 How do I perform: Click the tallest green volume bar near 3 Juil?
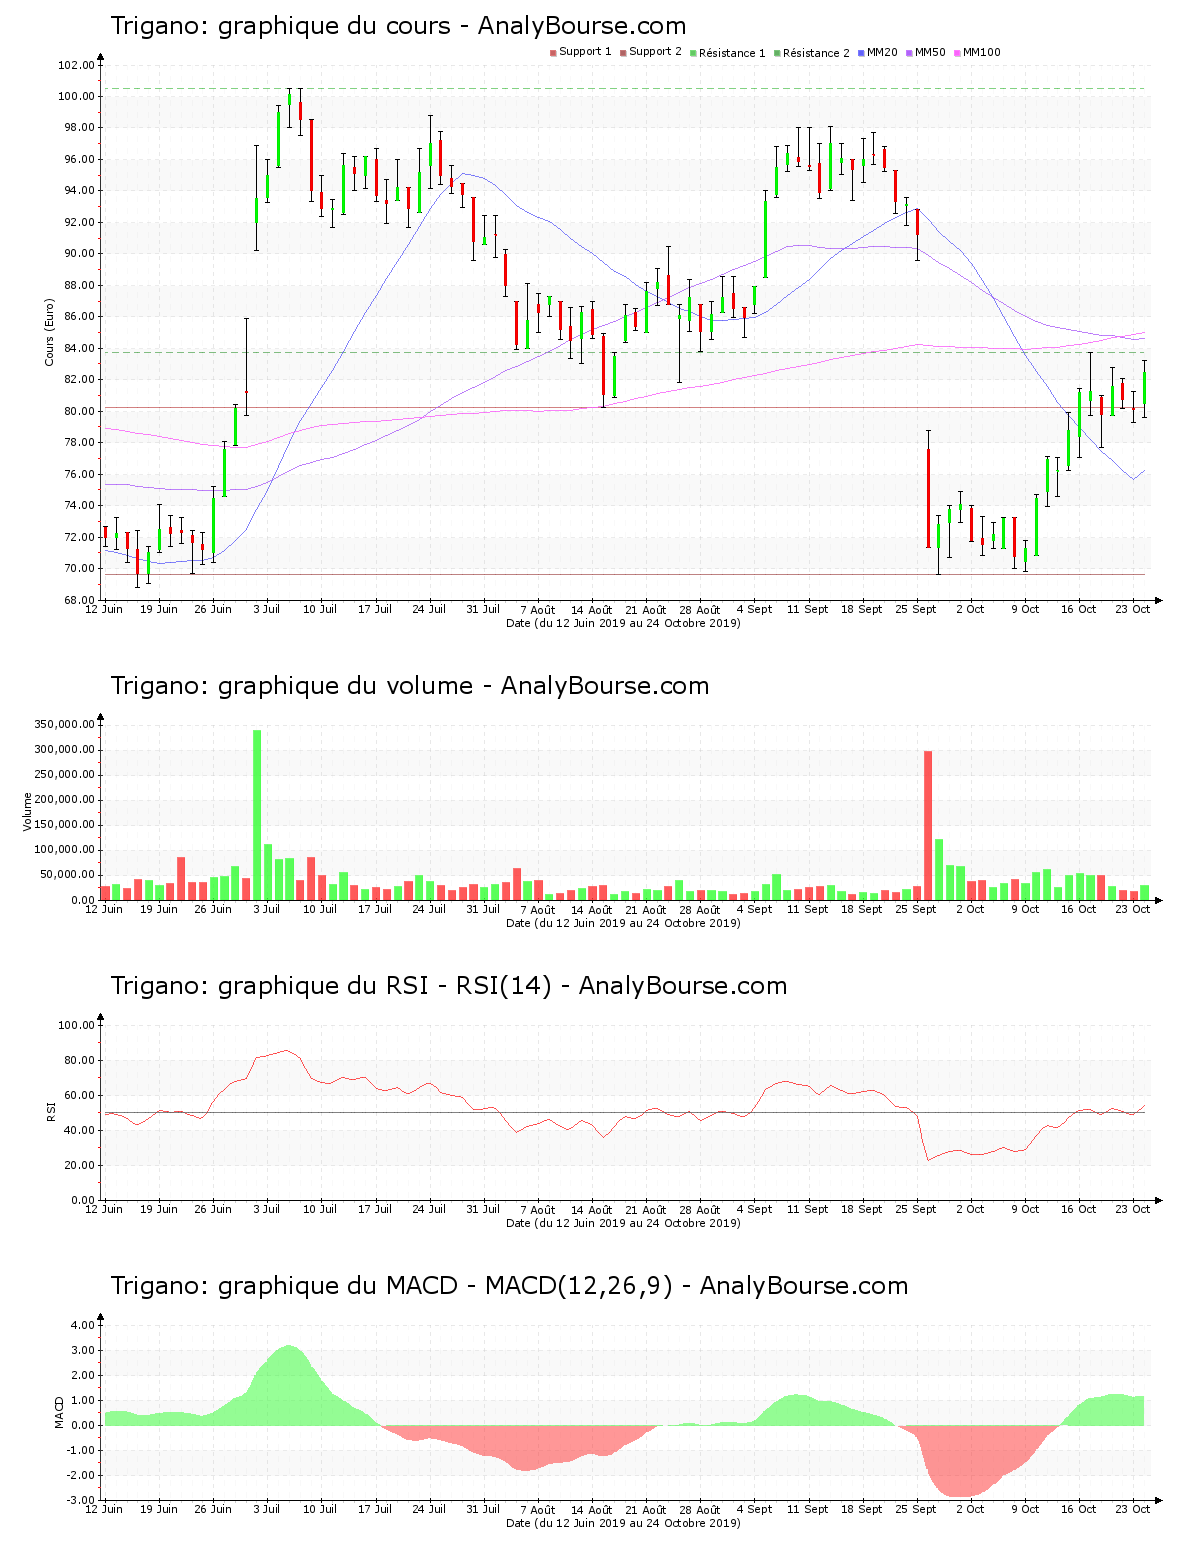click(257, 815)
